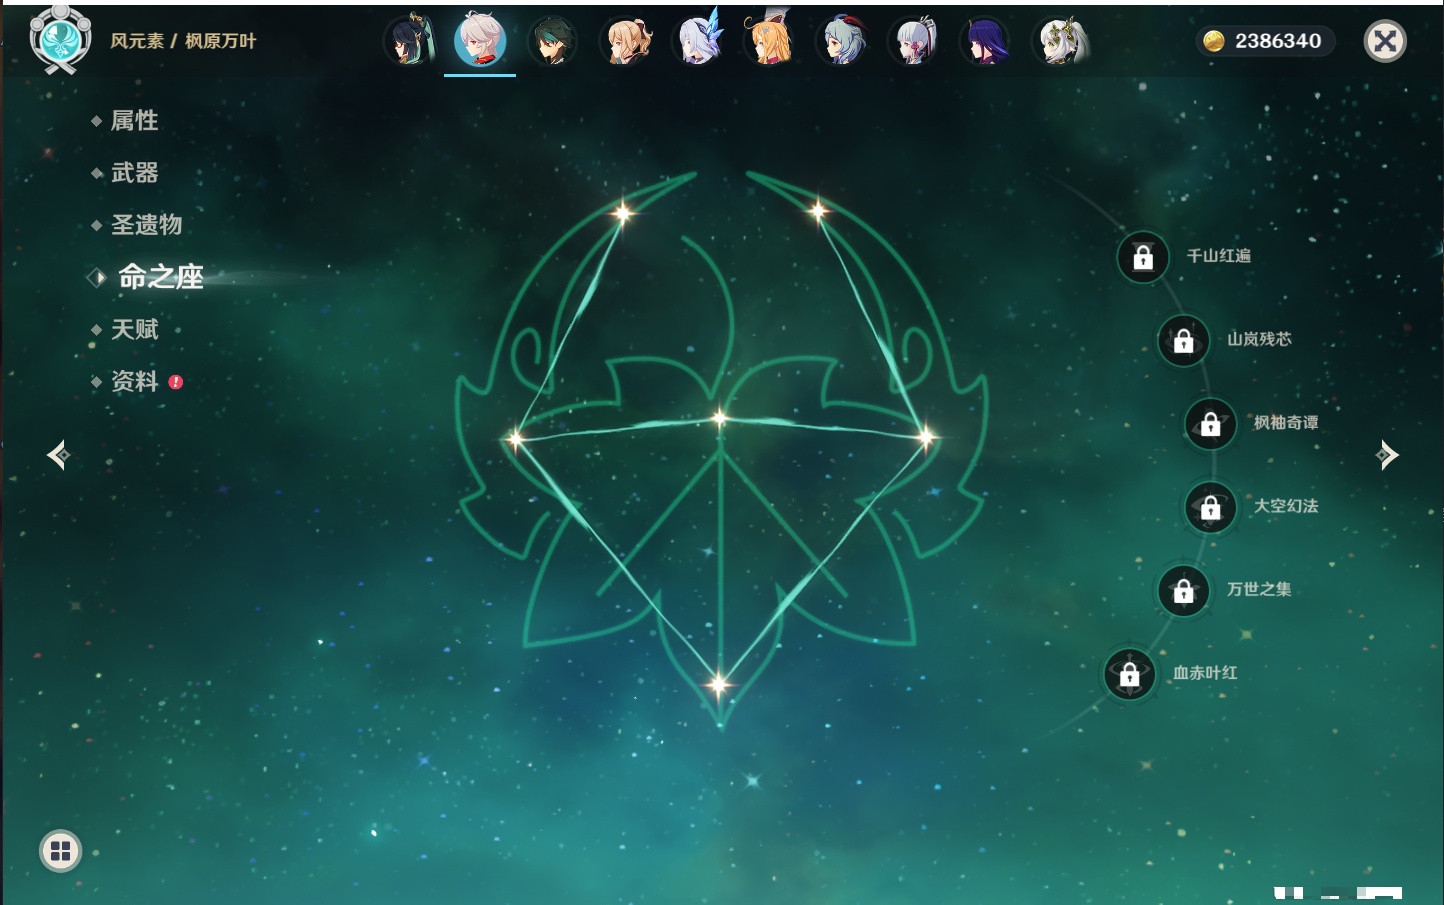The height and width of the screenshot is (905, 1444).
Task: Click the red alert badge next to 资料
Action: coord(176,382)
